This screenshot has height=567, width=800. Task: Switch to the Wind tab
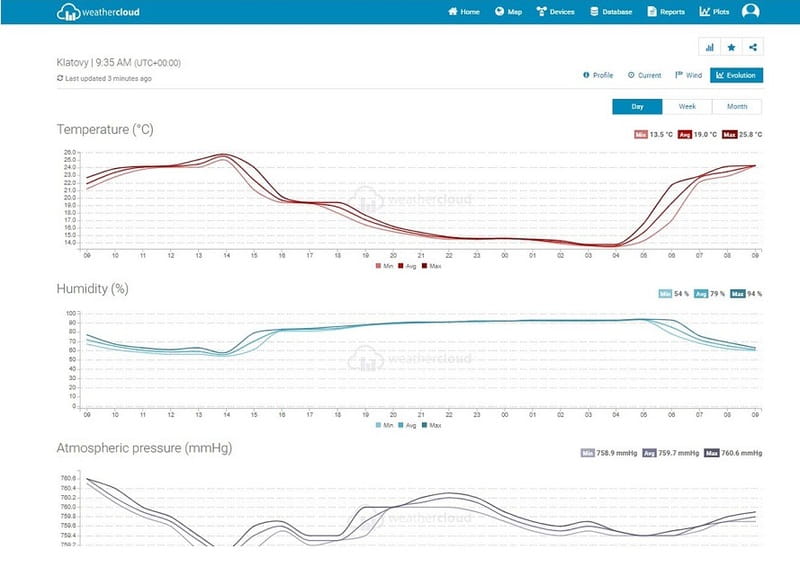(x=689, y=75)
